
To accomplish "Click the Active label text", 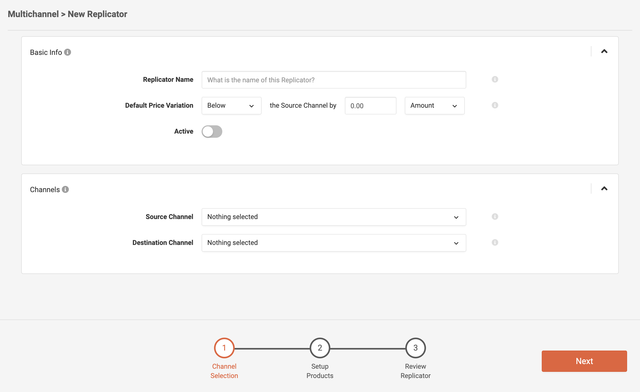I will [184, 131].
